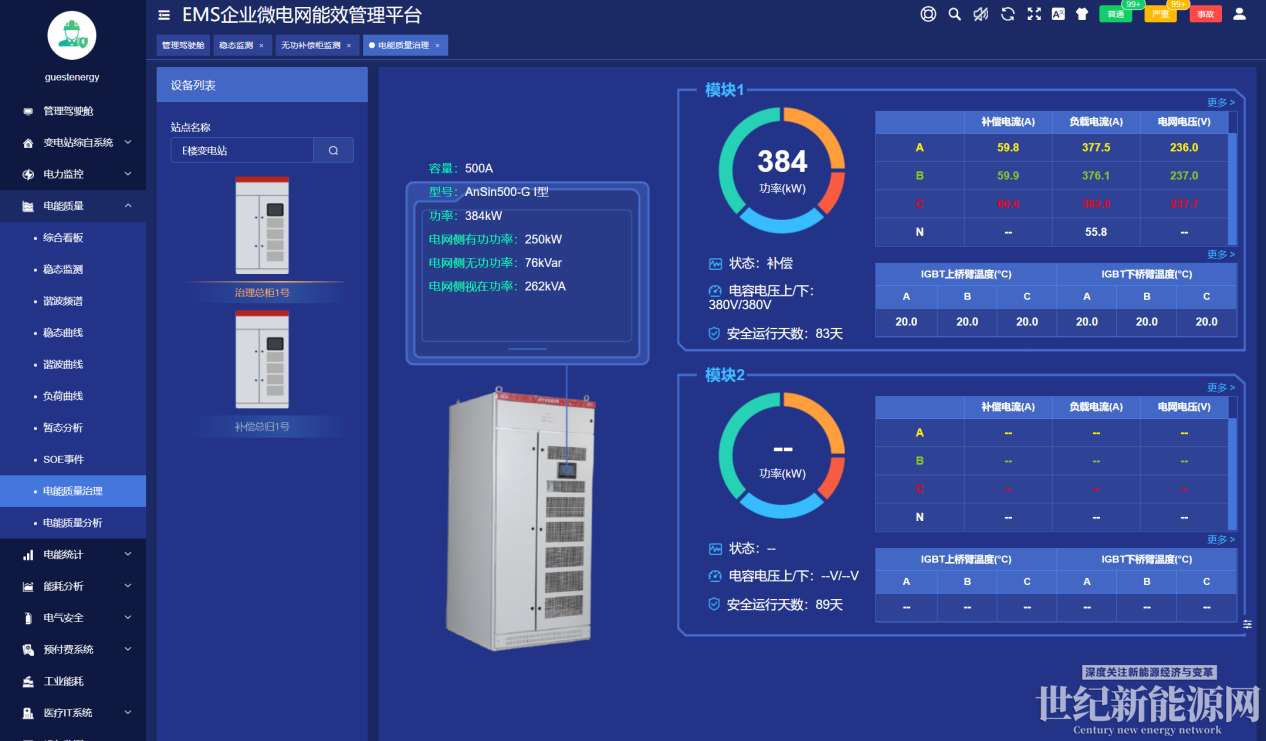Click the 模块1 safe-running shield icon

point(714,333)
